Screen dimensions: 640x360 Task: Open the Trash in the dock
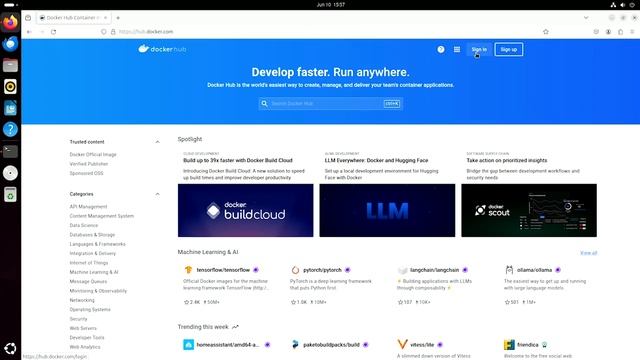pos(10,195)
